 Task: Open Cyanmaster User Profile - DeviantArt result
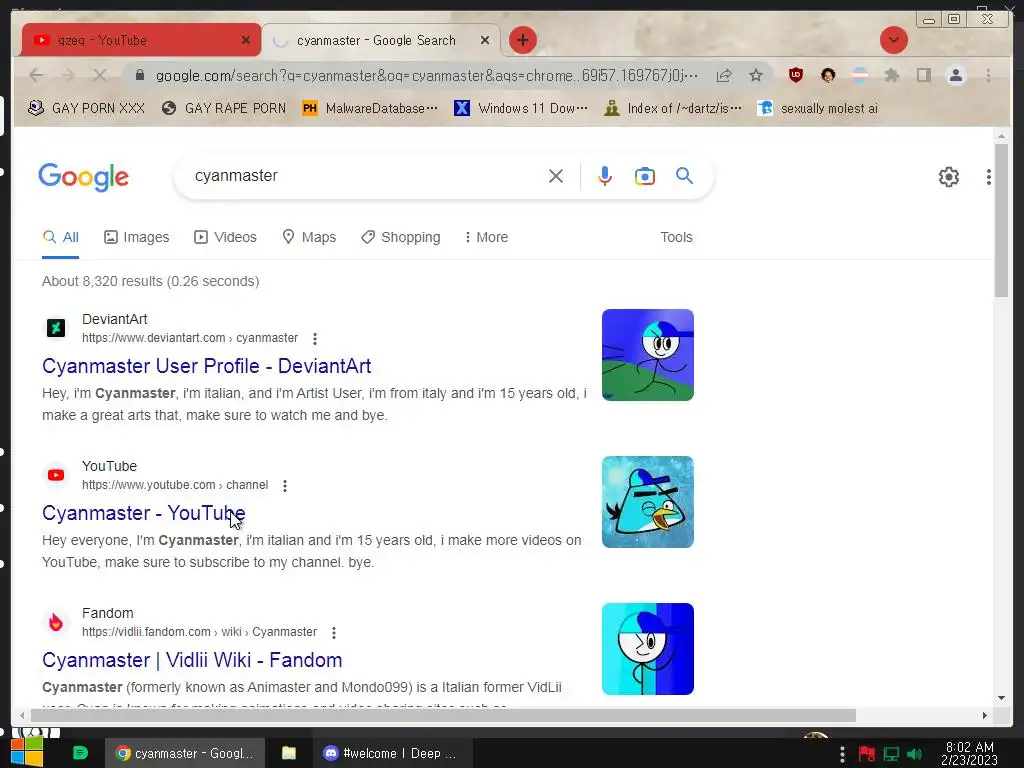pyautogui.click(x=206, y=366)
